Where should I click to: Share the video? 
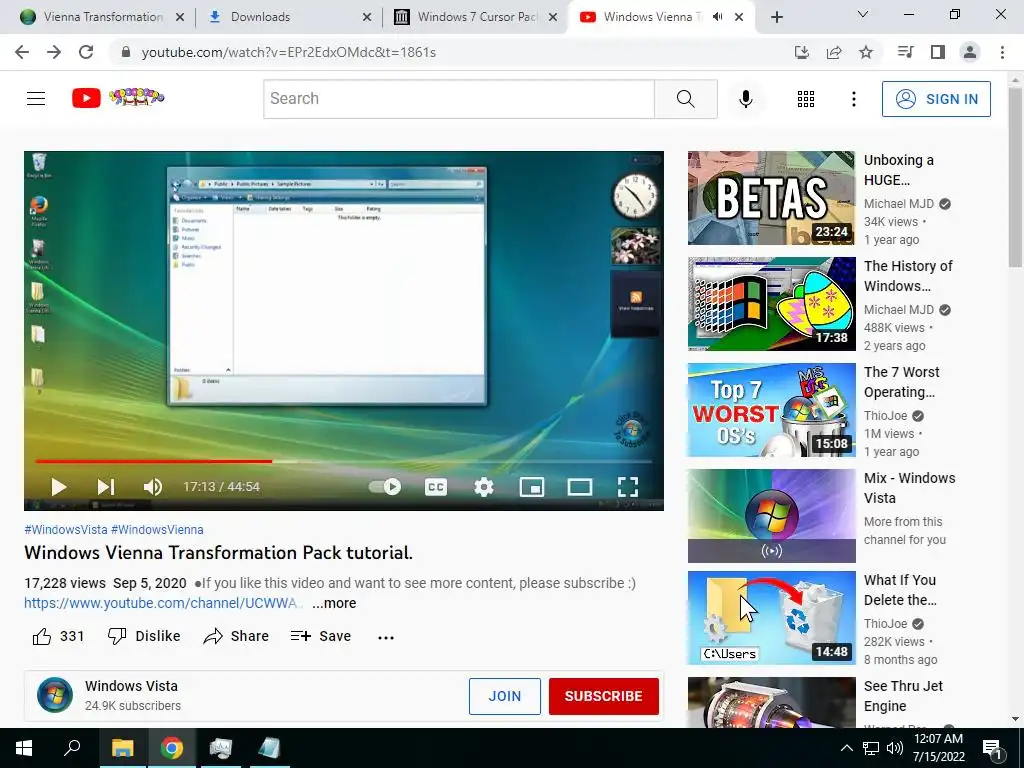tap(236, 636)
